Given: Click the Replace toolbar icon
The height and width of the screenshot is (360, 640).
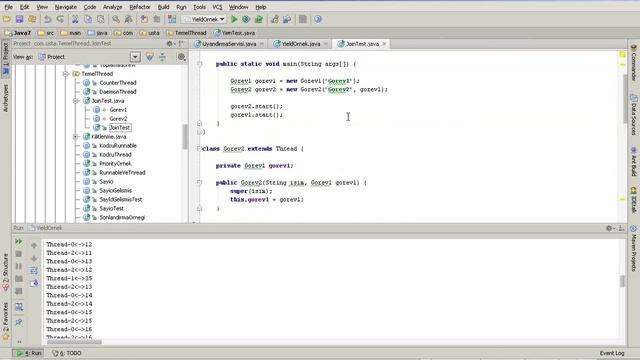Looking at the screenshot, I should point(129,19).
